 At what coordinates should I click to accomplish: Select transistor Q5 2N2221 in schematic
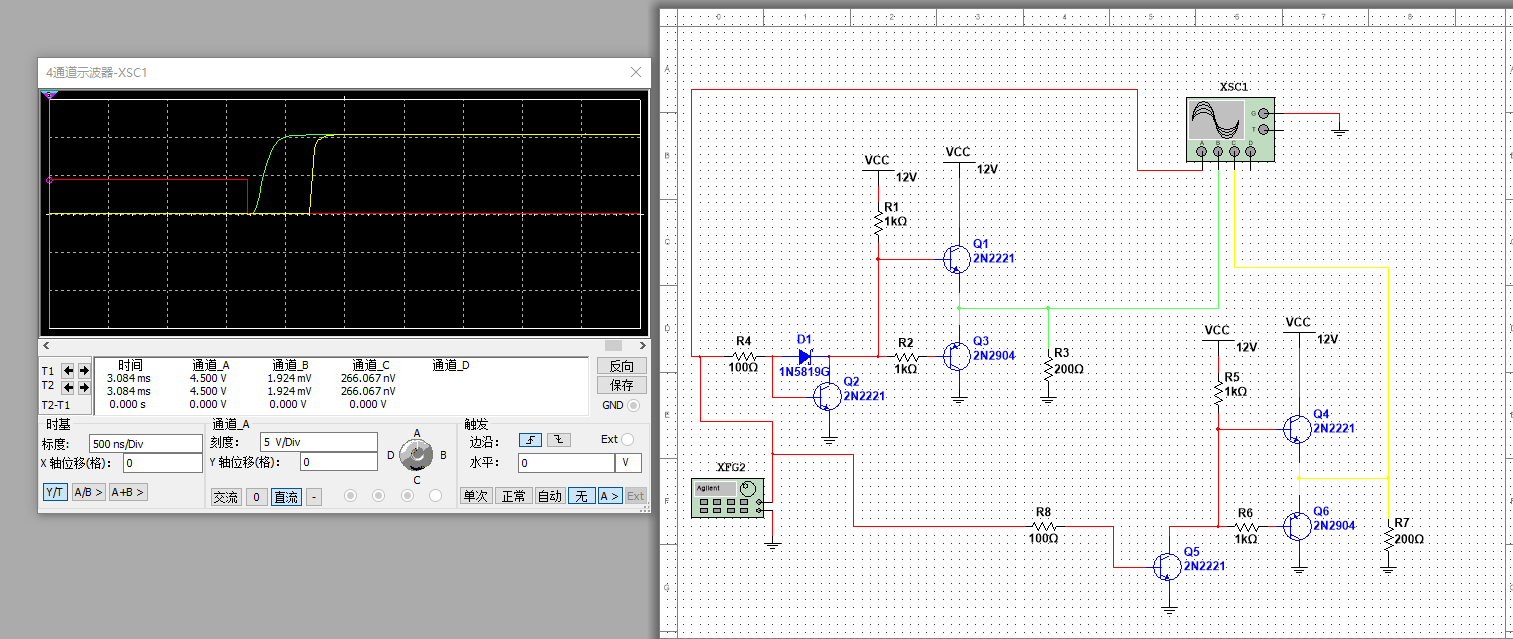tap(1166, 566)
